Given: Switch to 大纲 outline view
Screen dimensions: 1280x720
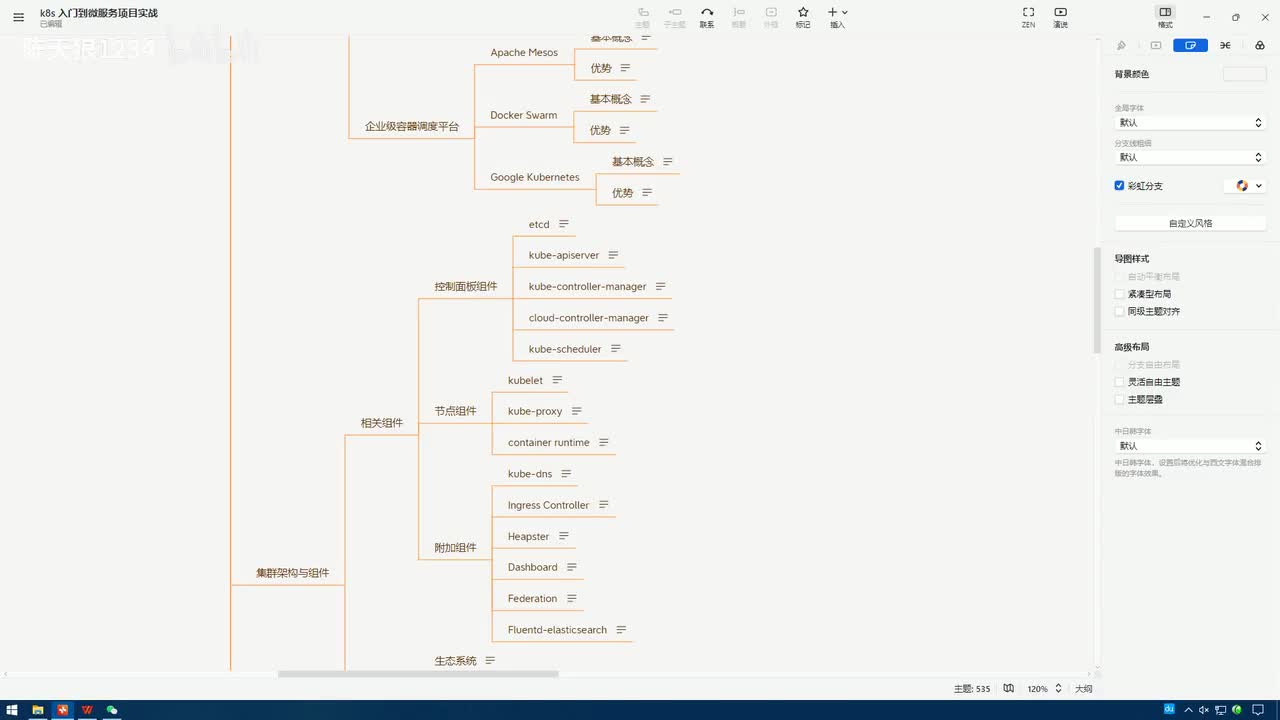Looking at the screenshot, I should 1083,689.
